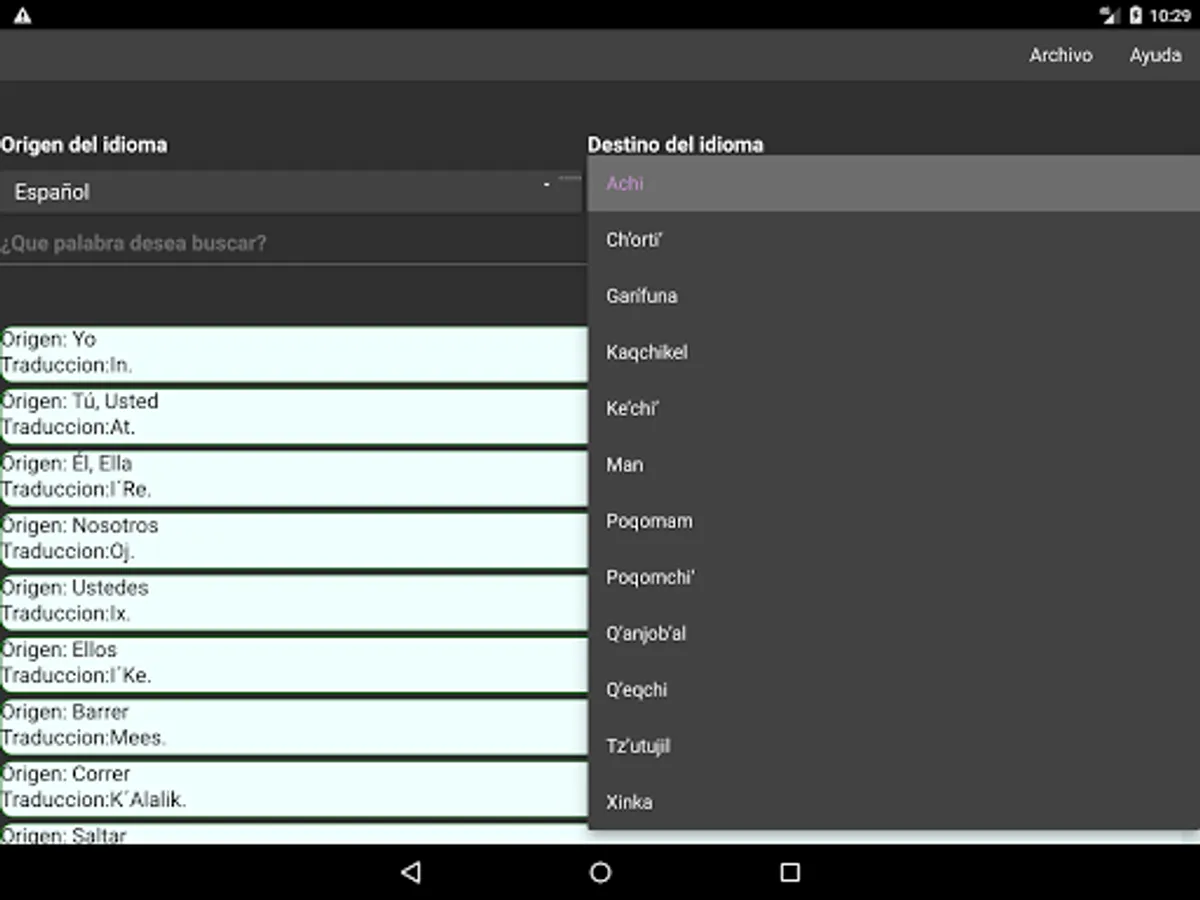Screen dimensions: 1200x900
Task: Select the 'Origen: Saltar' entry
Action: pos(294,834)
